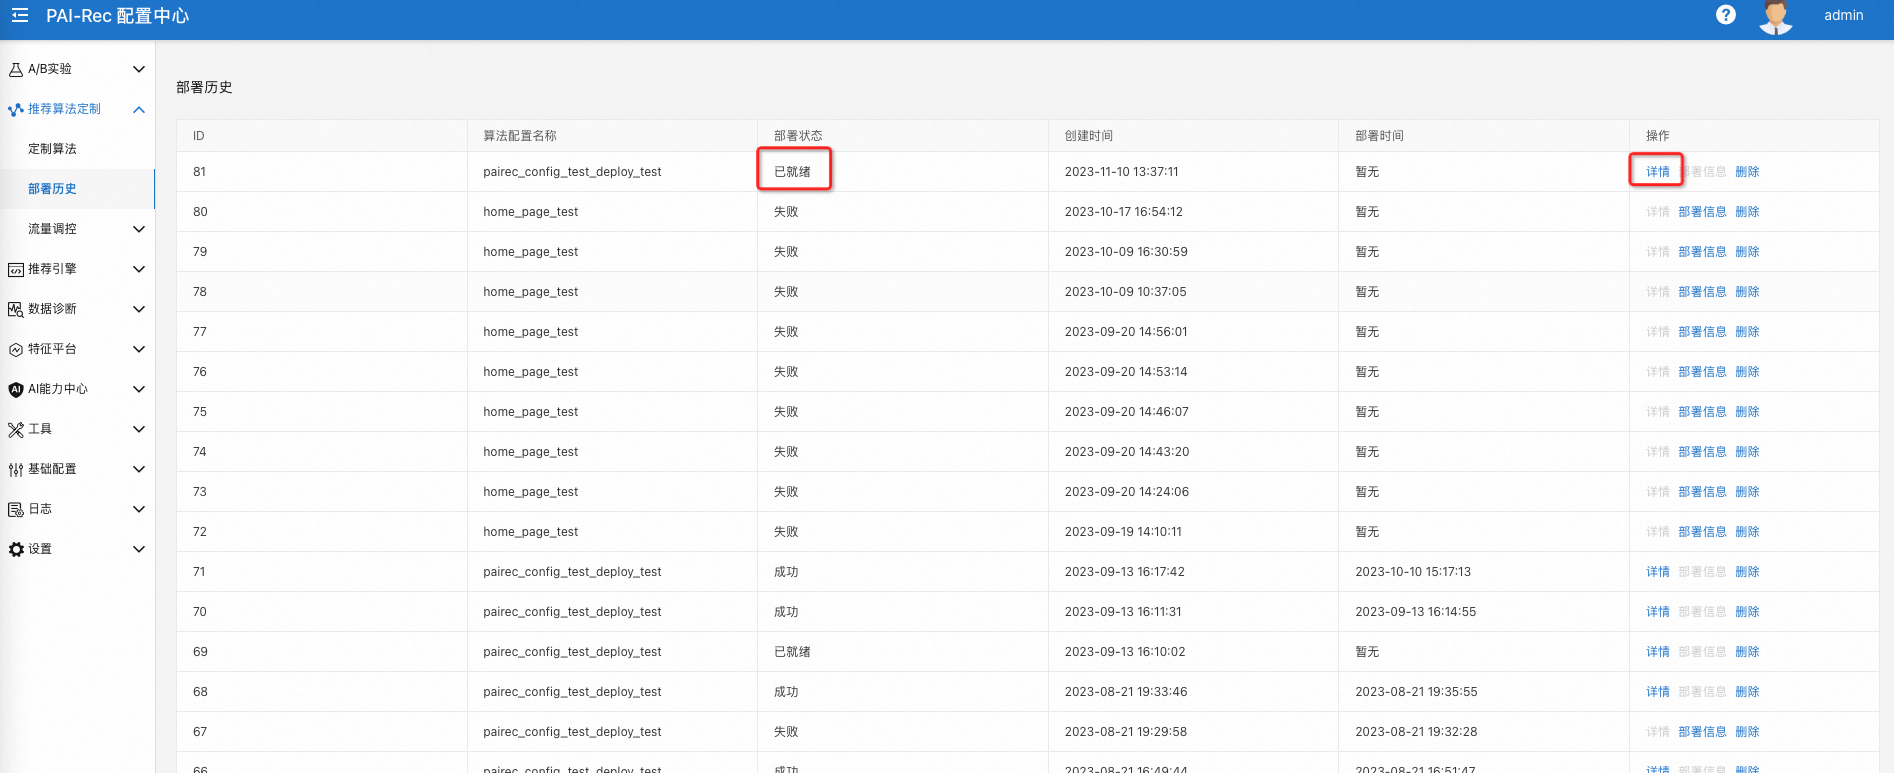Image resolution: width=1894 pixels, height=773 pixels.
Task: Click the 特征平台 sidebar icon
Action: click(x=16, y=349)
